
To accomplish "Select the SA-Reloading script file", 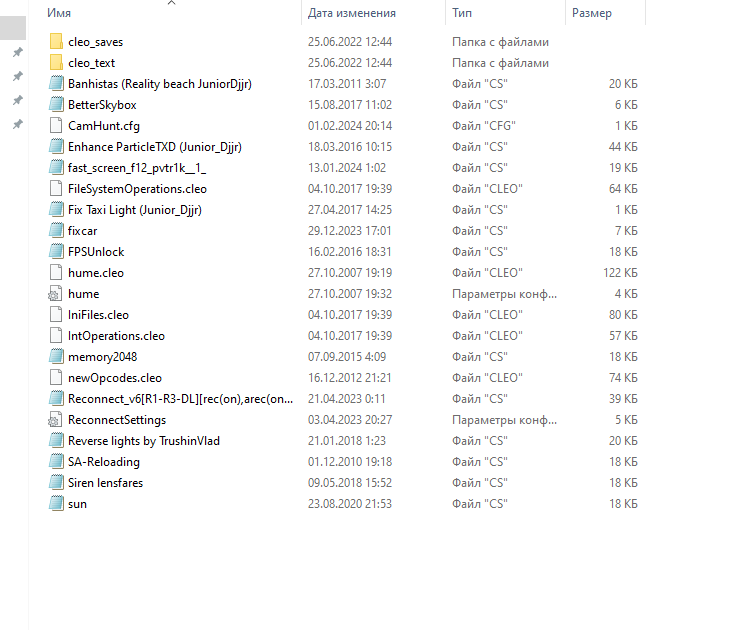I will [x=104, y=462].
